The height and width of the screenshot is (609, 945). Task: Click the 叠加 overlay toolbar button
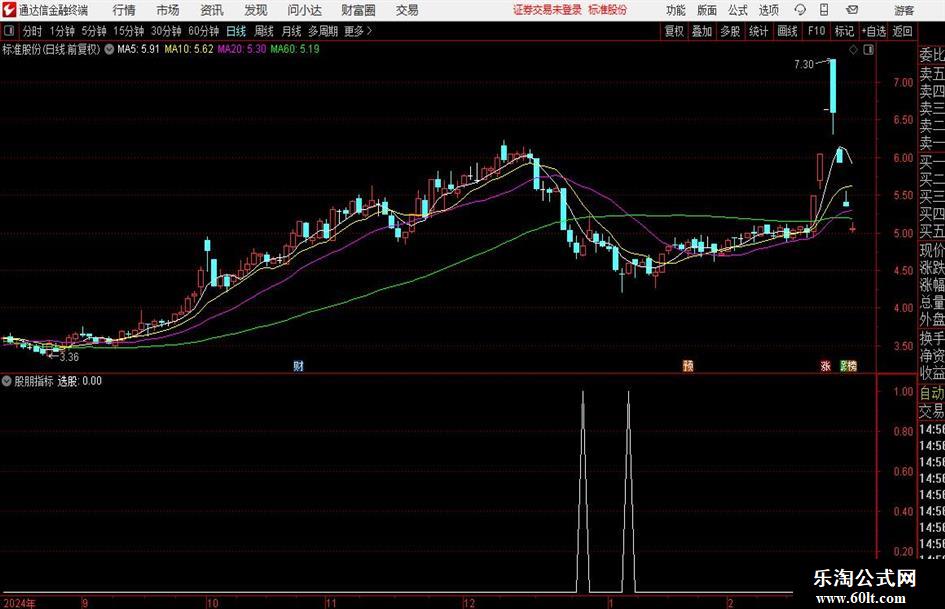pos(702,31)
